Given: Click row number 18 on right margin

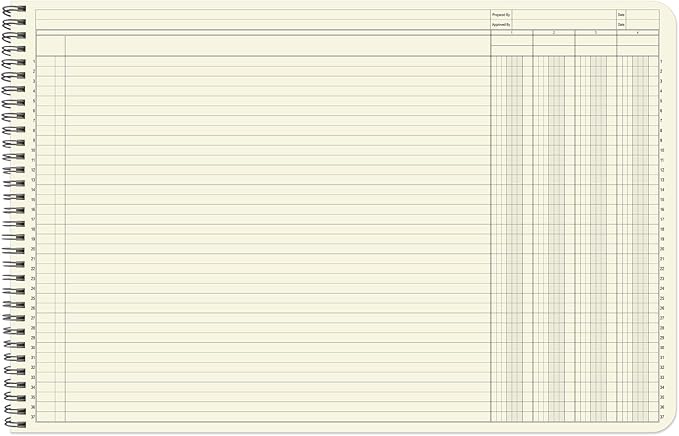Looking at the screenshot, I should click(x=662, y=229).
